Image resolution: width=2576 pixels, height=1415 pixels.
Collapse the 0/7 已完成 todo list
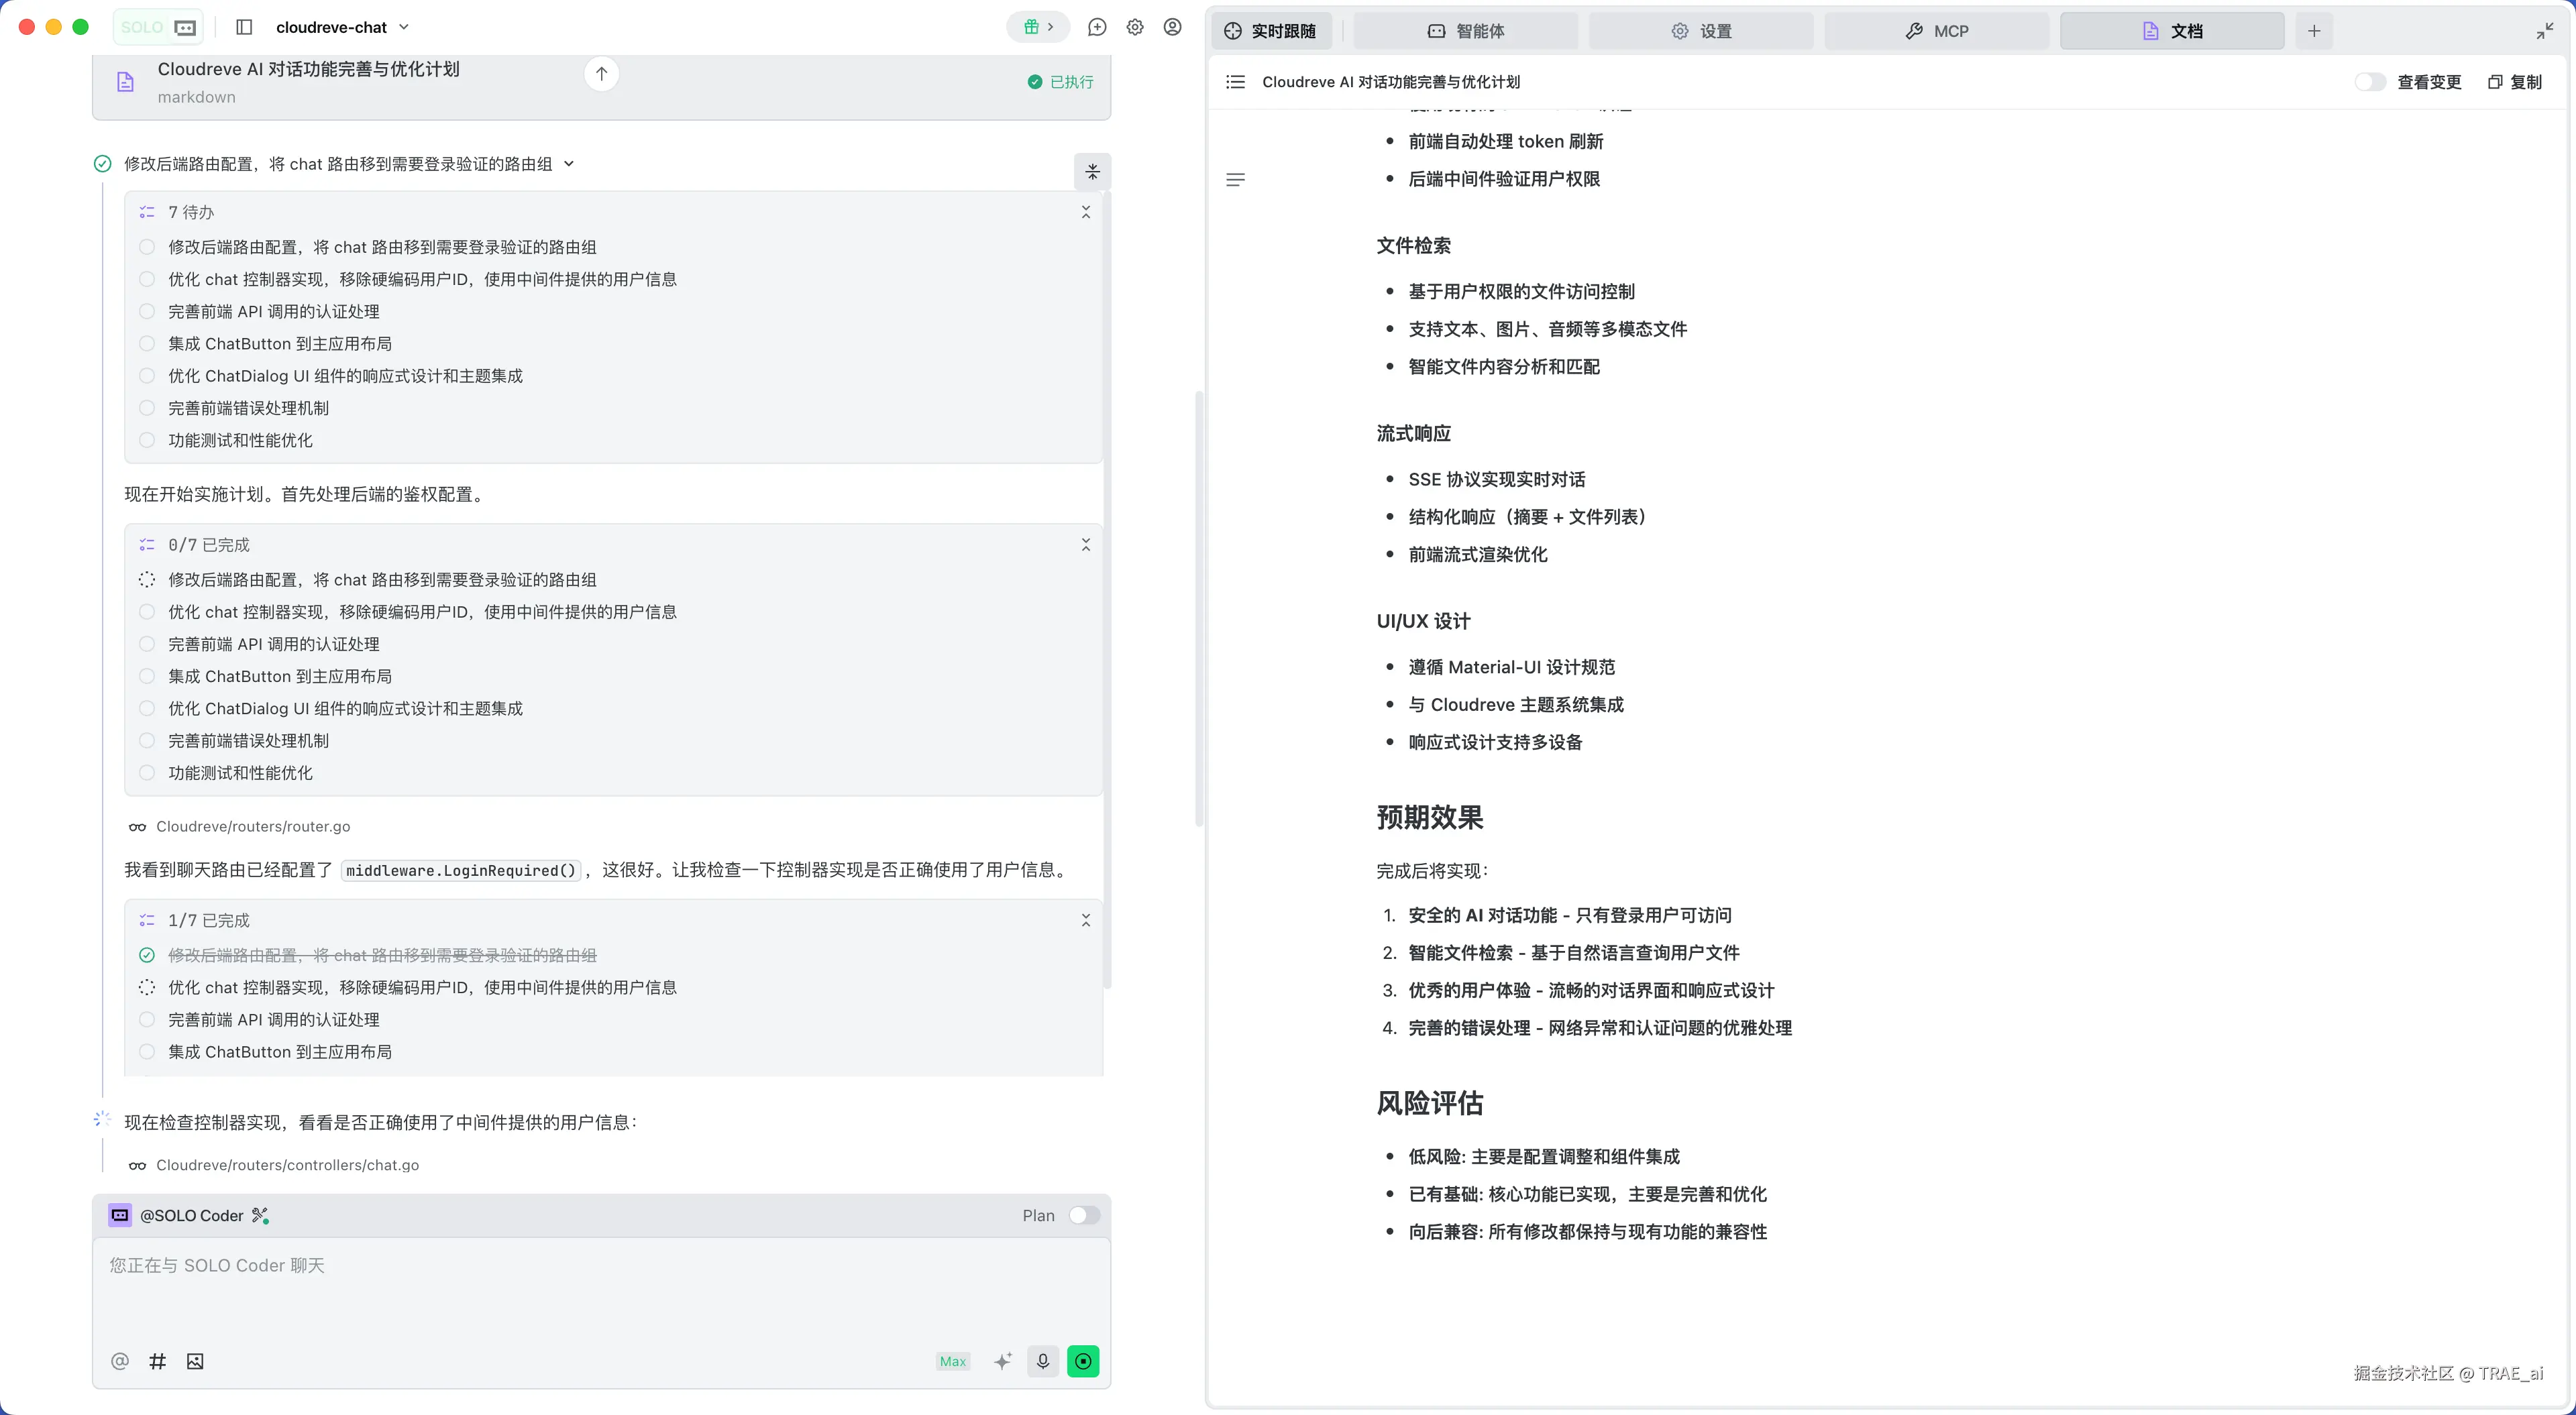[x=1086, y=545]
